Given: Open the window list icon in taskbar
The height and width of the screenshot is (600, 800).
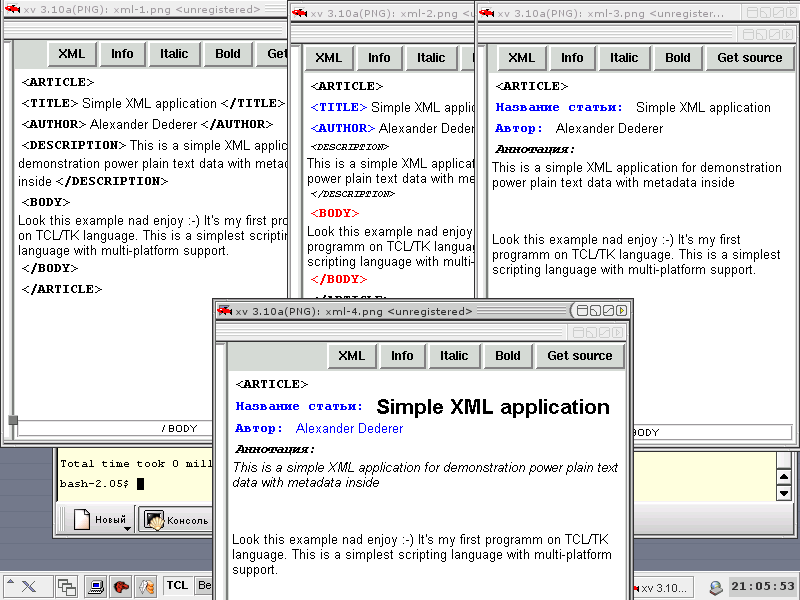Looking at the screenshot, I should tap(67, 587).
